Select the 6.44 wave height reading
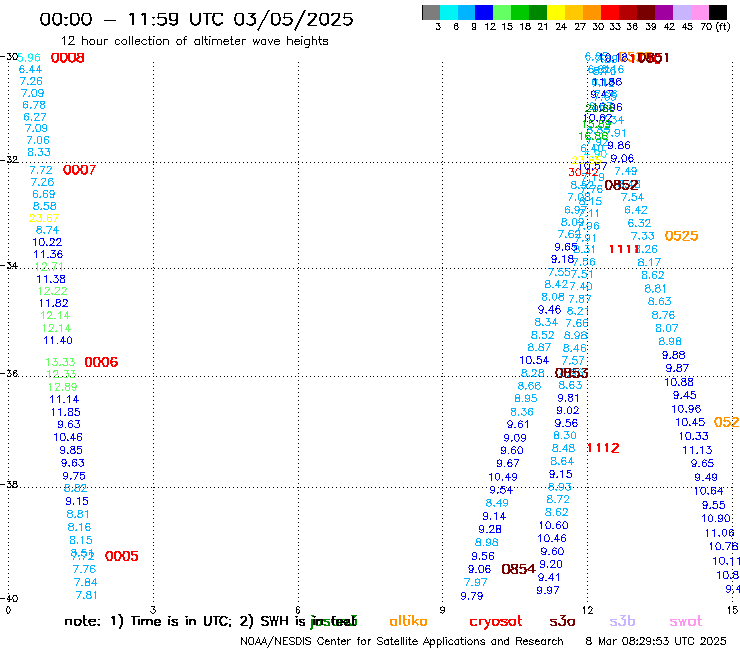The image size is (740, 650). click(x=30, y=69)
